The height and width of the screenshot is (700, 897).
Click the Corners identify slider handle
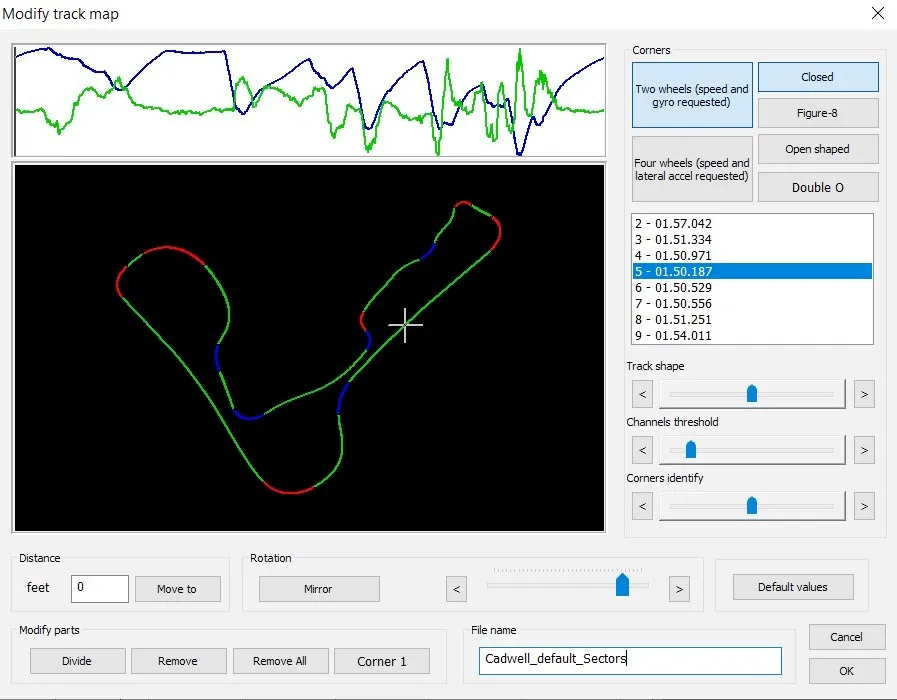pos(752,506)
